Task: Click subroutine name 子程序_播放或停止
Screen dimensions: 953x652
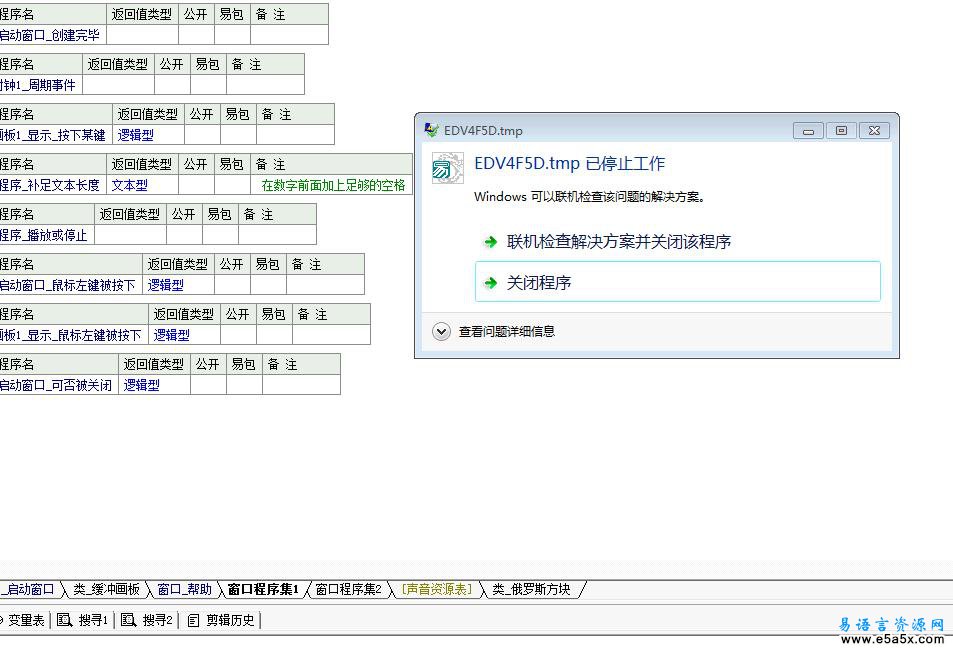Action: coord(44,235)
